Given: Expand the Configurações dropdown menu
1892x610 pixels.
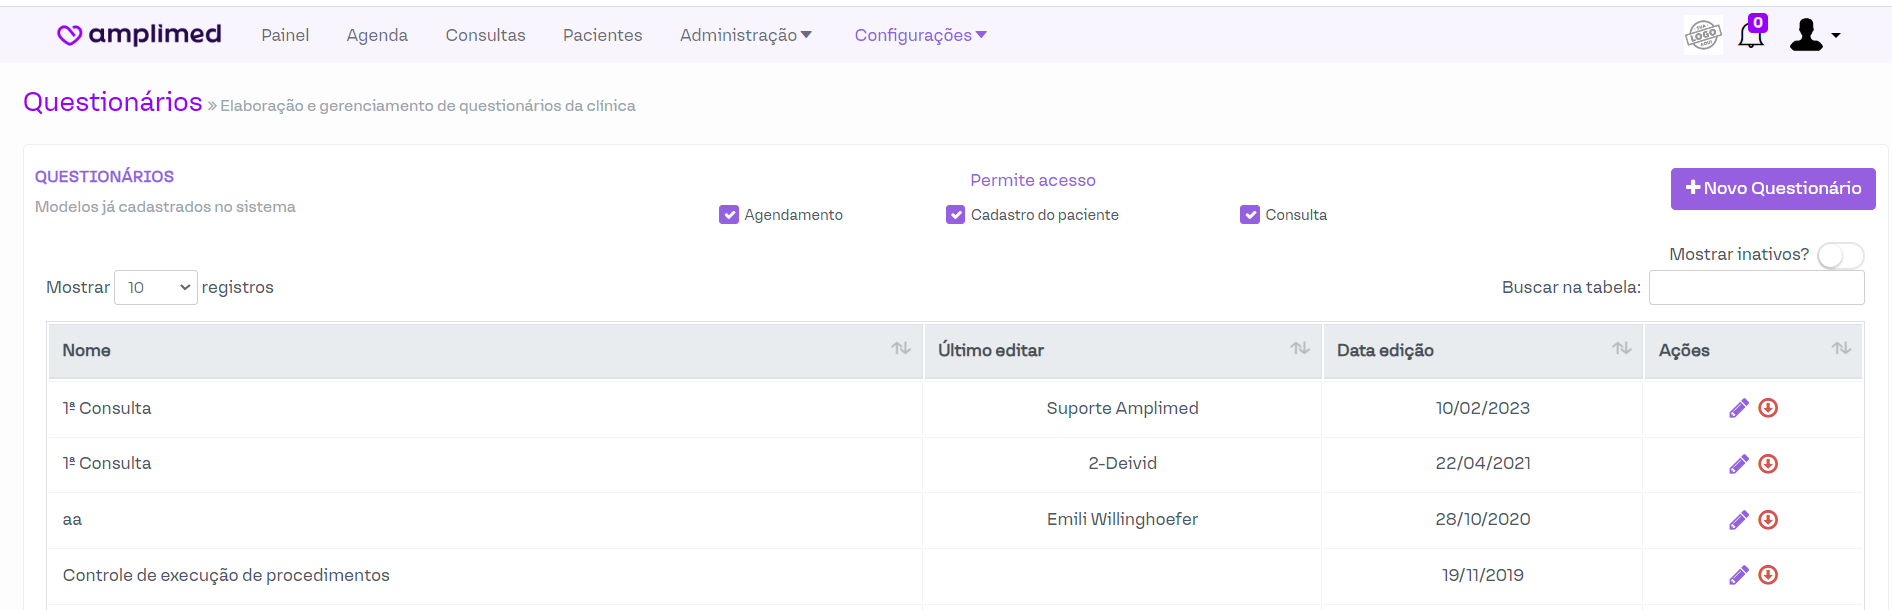Looking at the screenshot, I should click(x=920, y=35).
